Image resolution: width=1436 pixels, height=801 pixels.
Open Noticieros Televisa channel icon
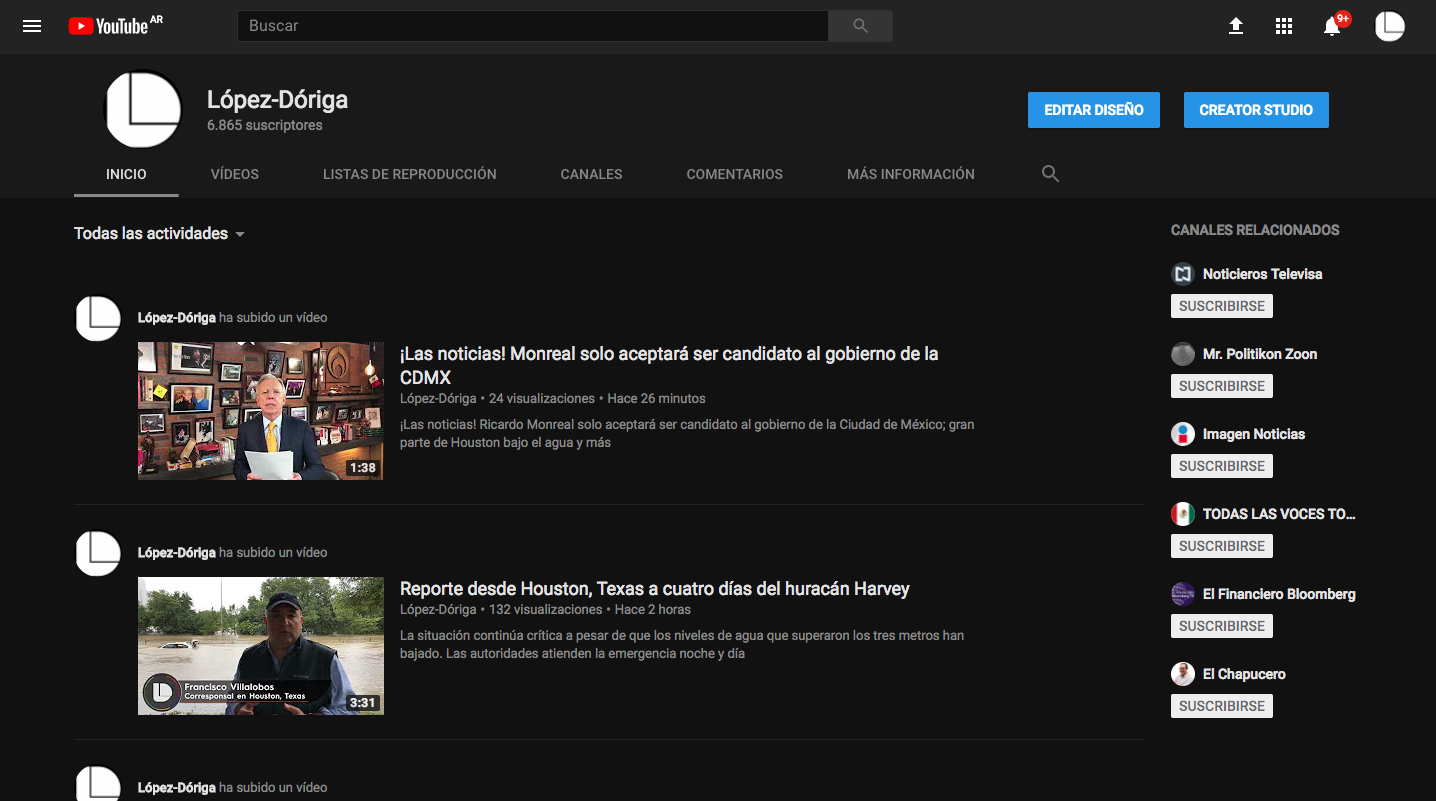pos(1183,274)
